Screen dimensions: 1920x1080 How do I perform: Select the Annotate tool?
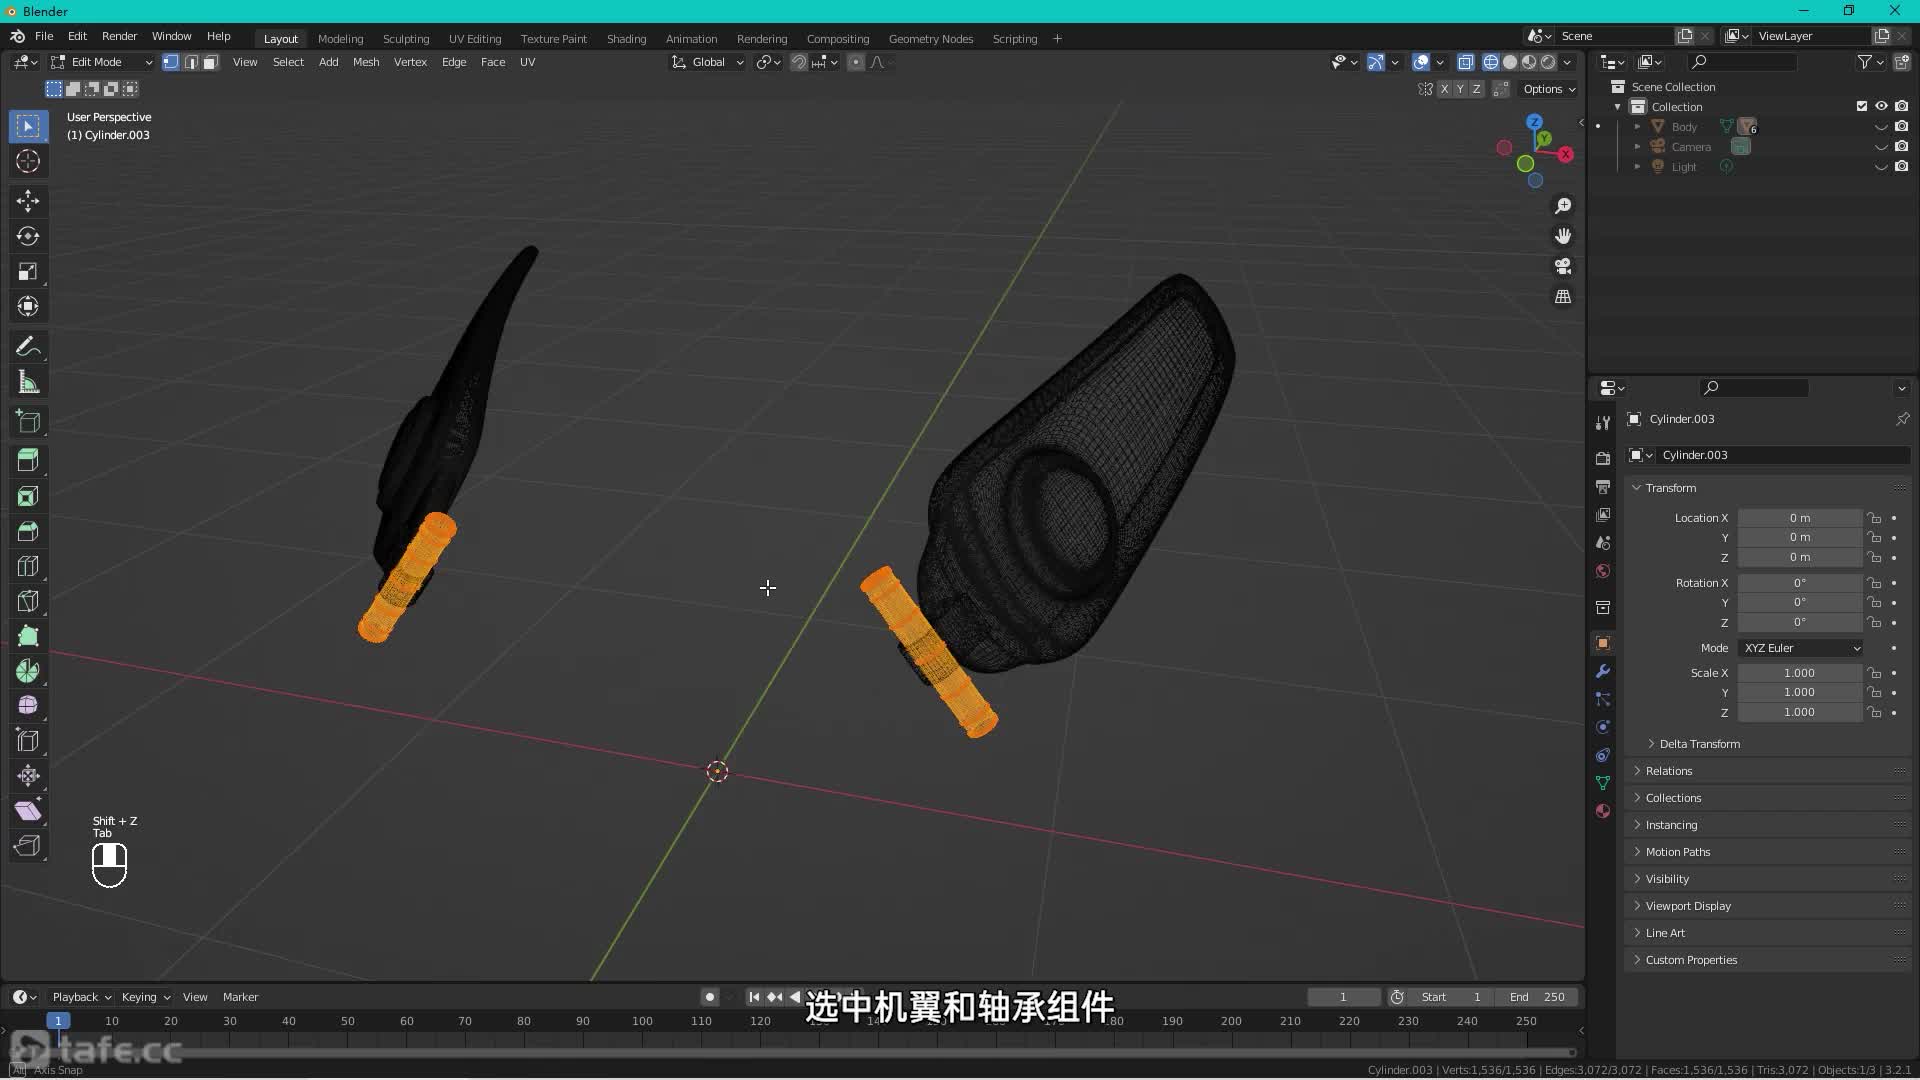coord(28,347)
